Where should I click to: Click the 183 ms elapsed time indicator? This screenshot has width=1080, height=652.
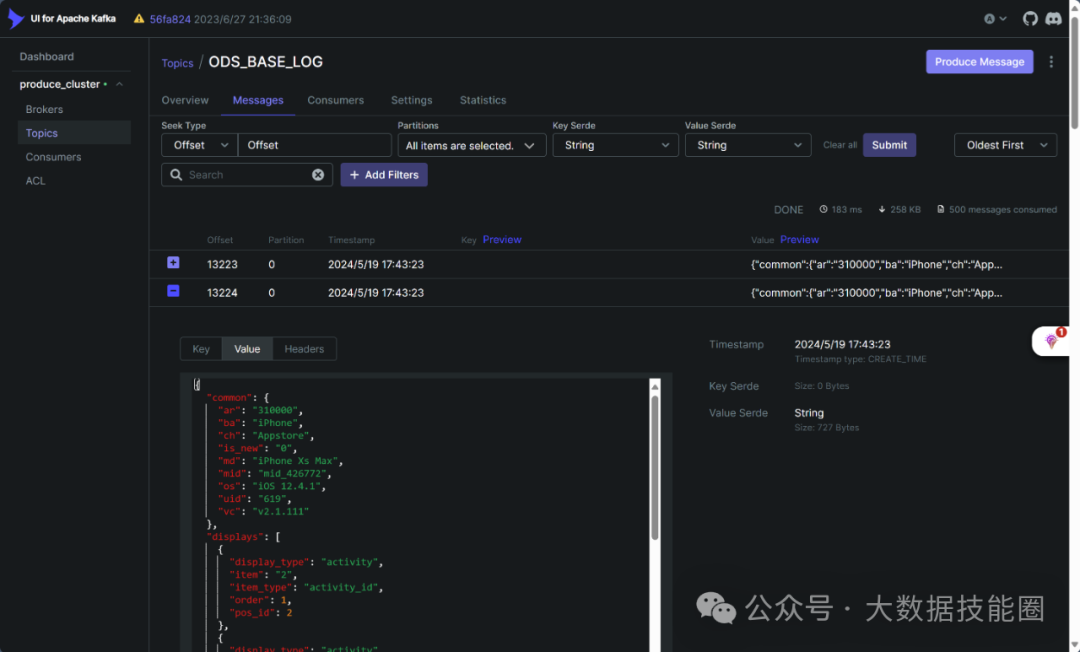coord(840,209)
